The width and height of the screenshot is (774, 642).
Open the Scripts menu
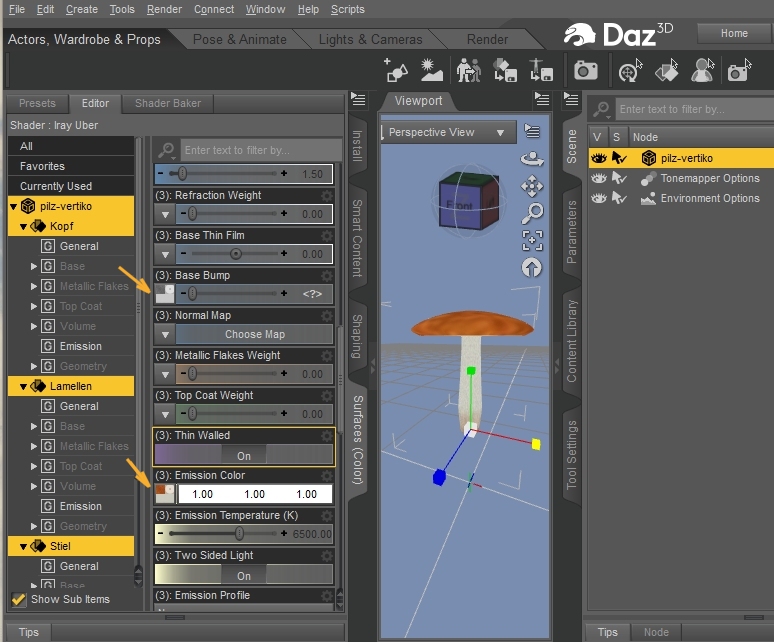click(348, 9)
